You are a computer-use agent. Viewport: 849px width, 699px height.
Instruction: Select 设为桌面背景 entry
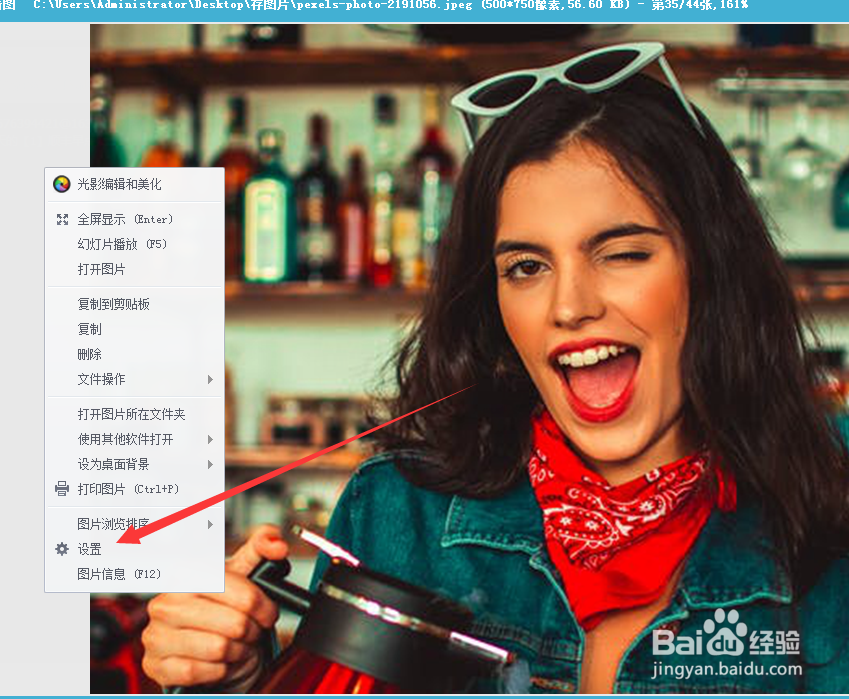[134, 464]
